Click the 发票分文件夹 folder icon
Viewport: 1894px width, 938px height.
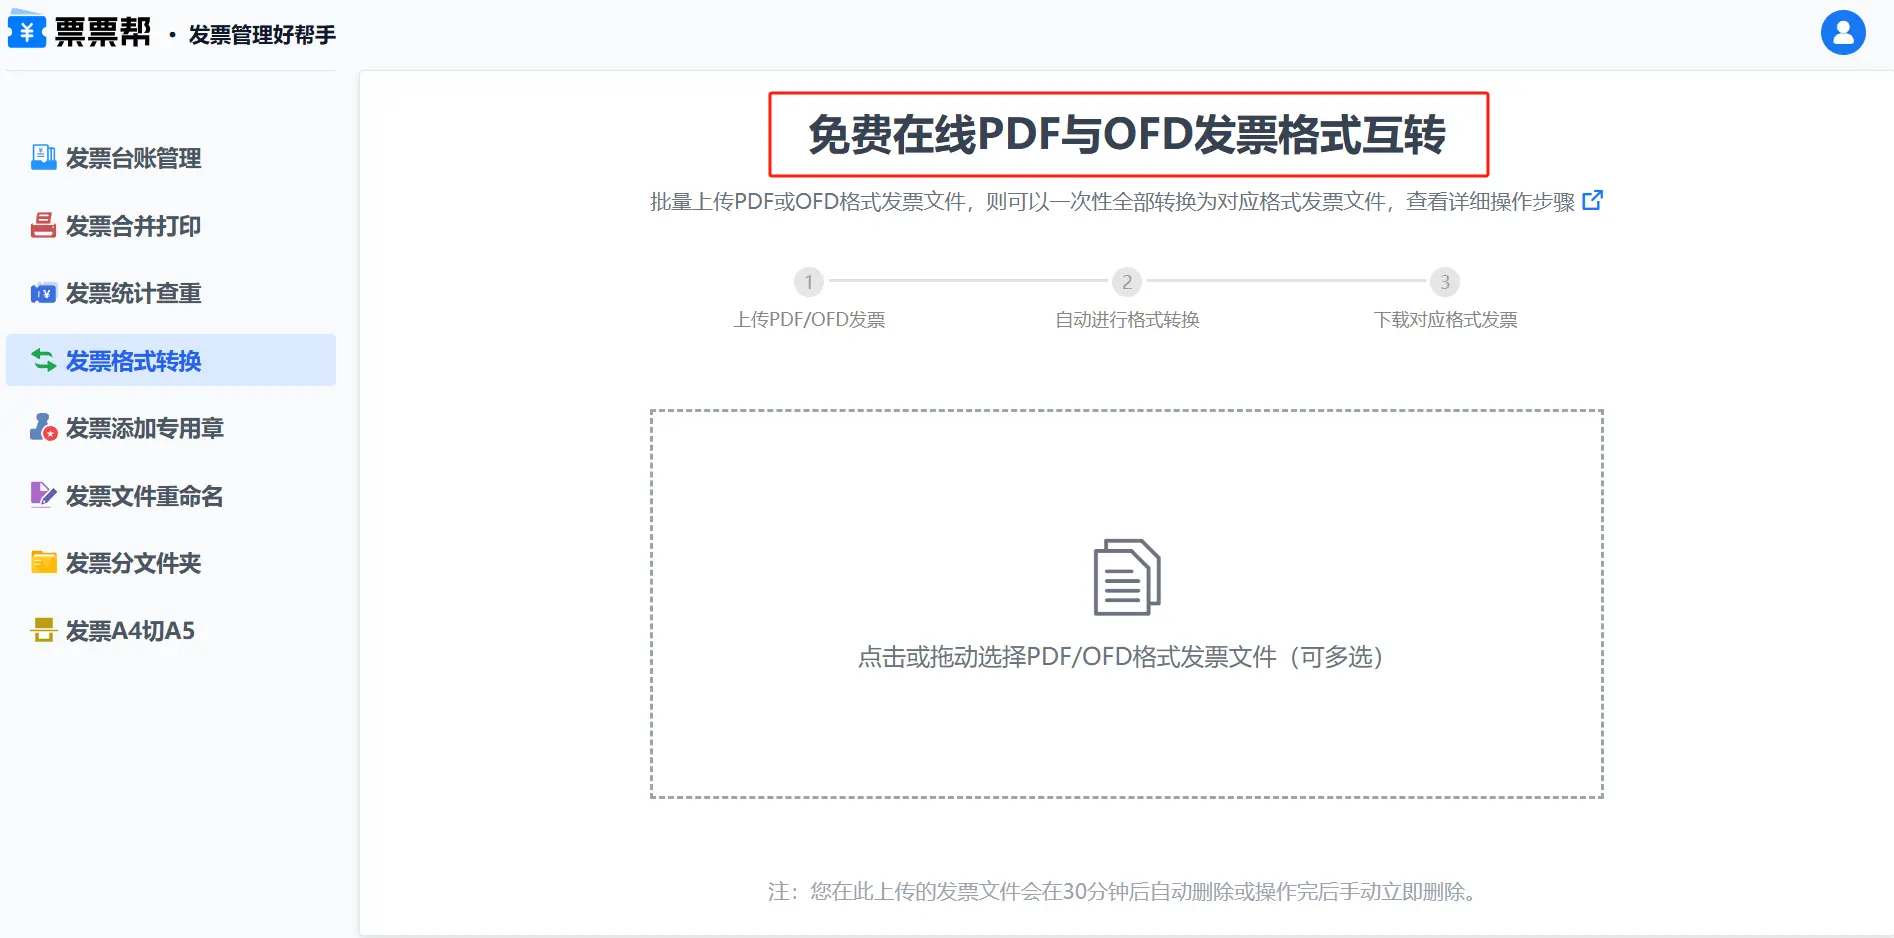click(43, 562)
